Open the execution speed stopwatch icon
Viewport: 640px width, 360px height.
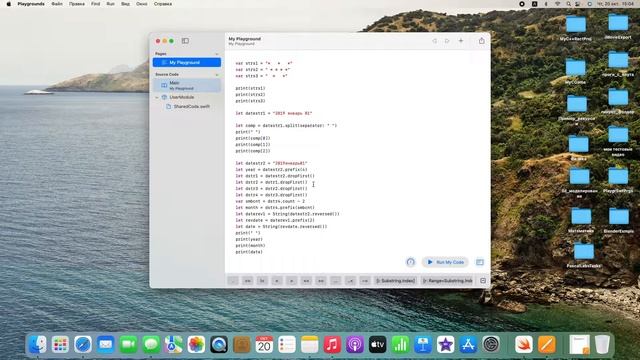click(x=411, y=262)
